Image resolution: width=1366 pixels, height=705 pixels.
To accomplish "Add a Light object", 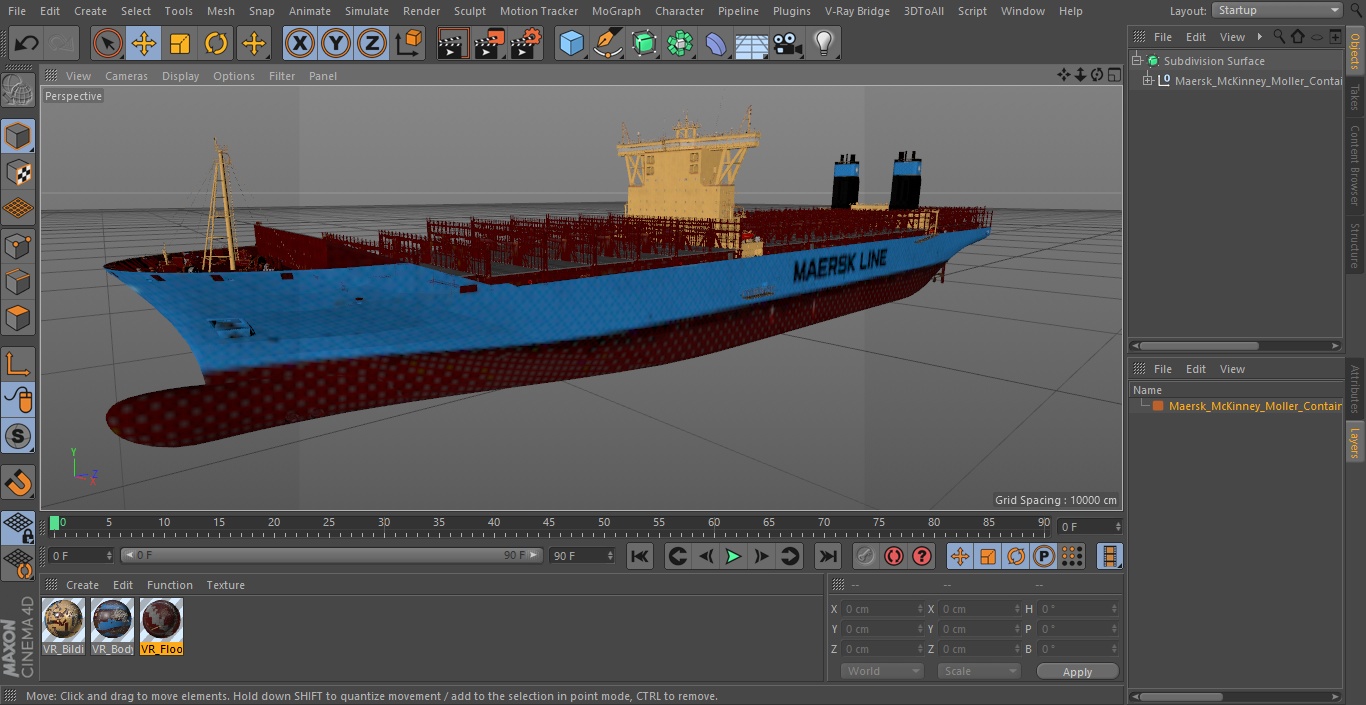I will (824, 43).
